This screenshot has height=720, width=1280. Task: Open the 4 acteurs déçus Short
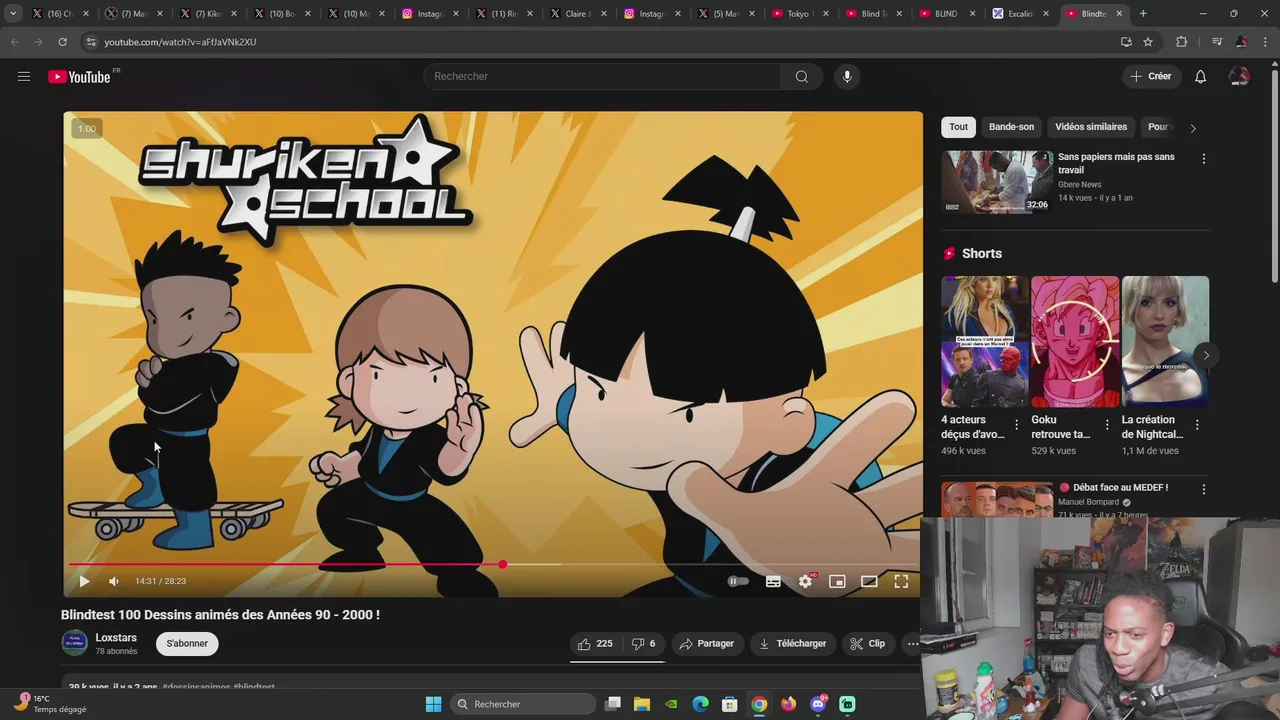(985, 342)
